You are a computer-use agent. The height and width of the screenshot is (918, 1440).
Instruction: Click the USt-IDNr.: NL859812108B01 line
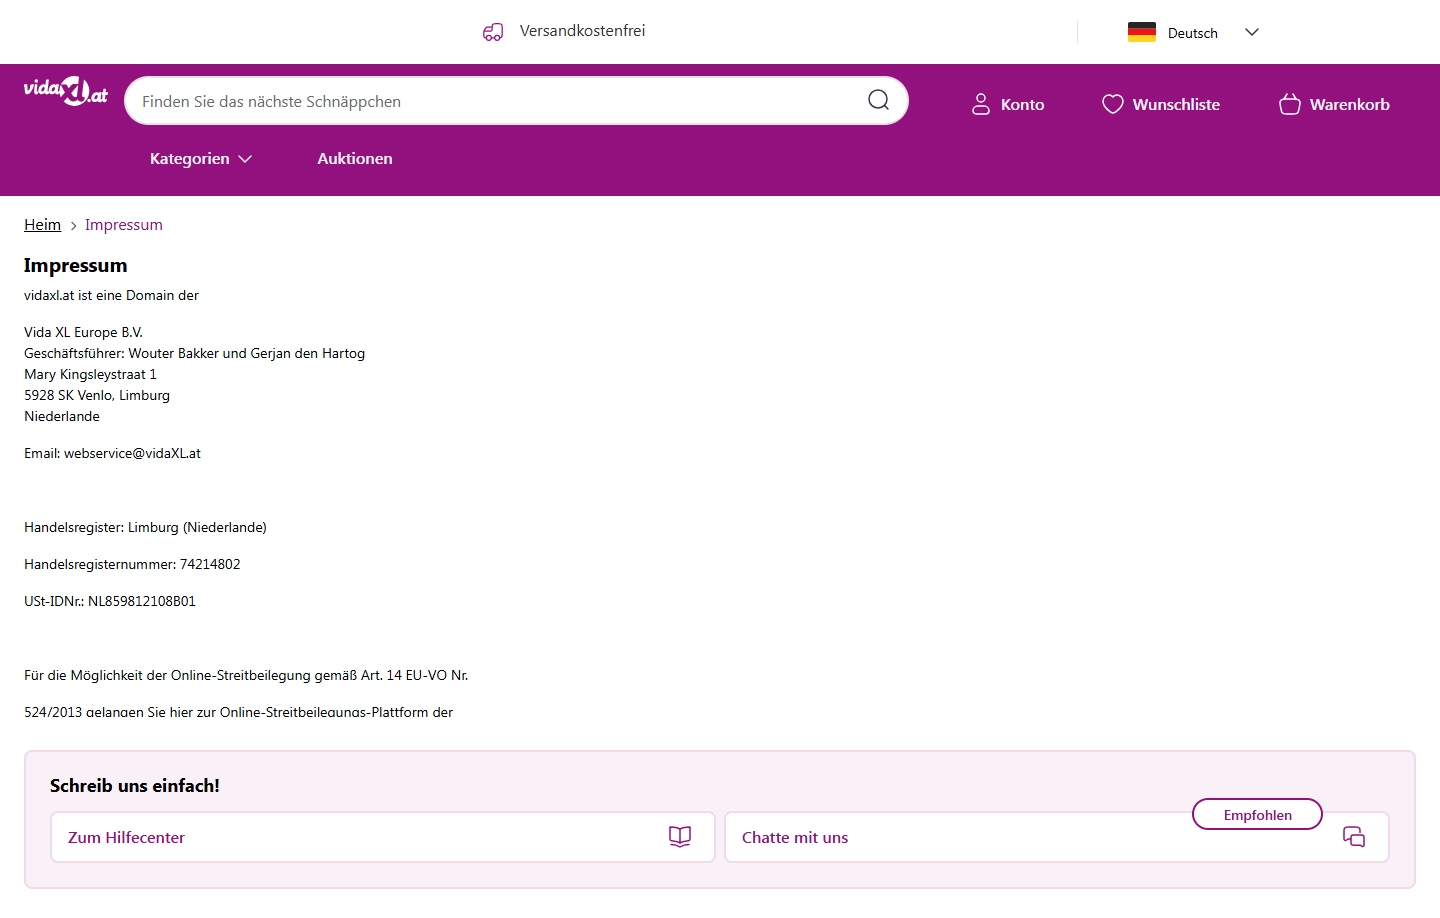tap(110, 601)
